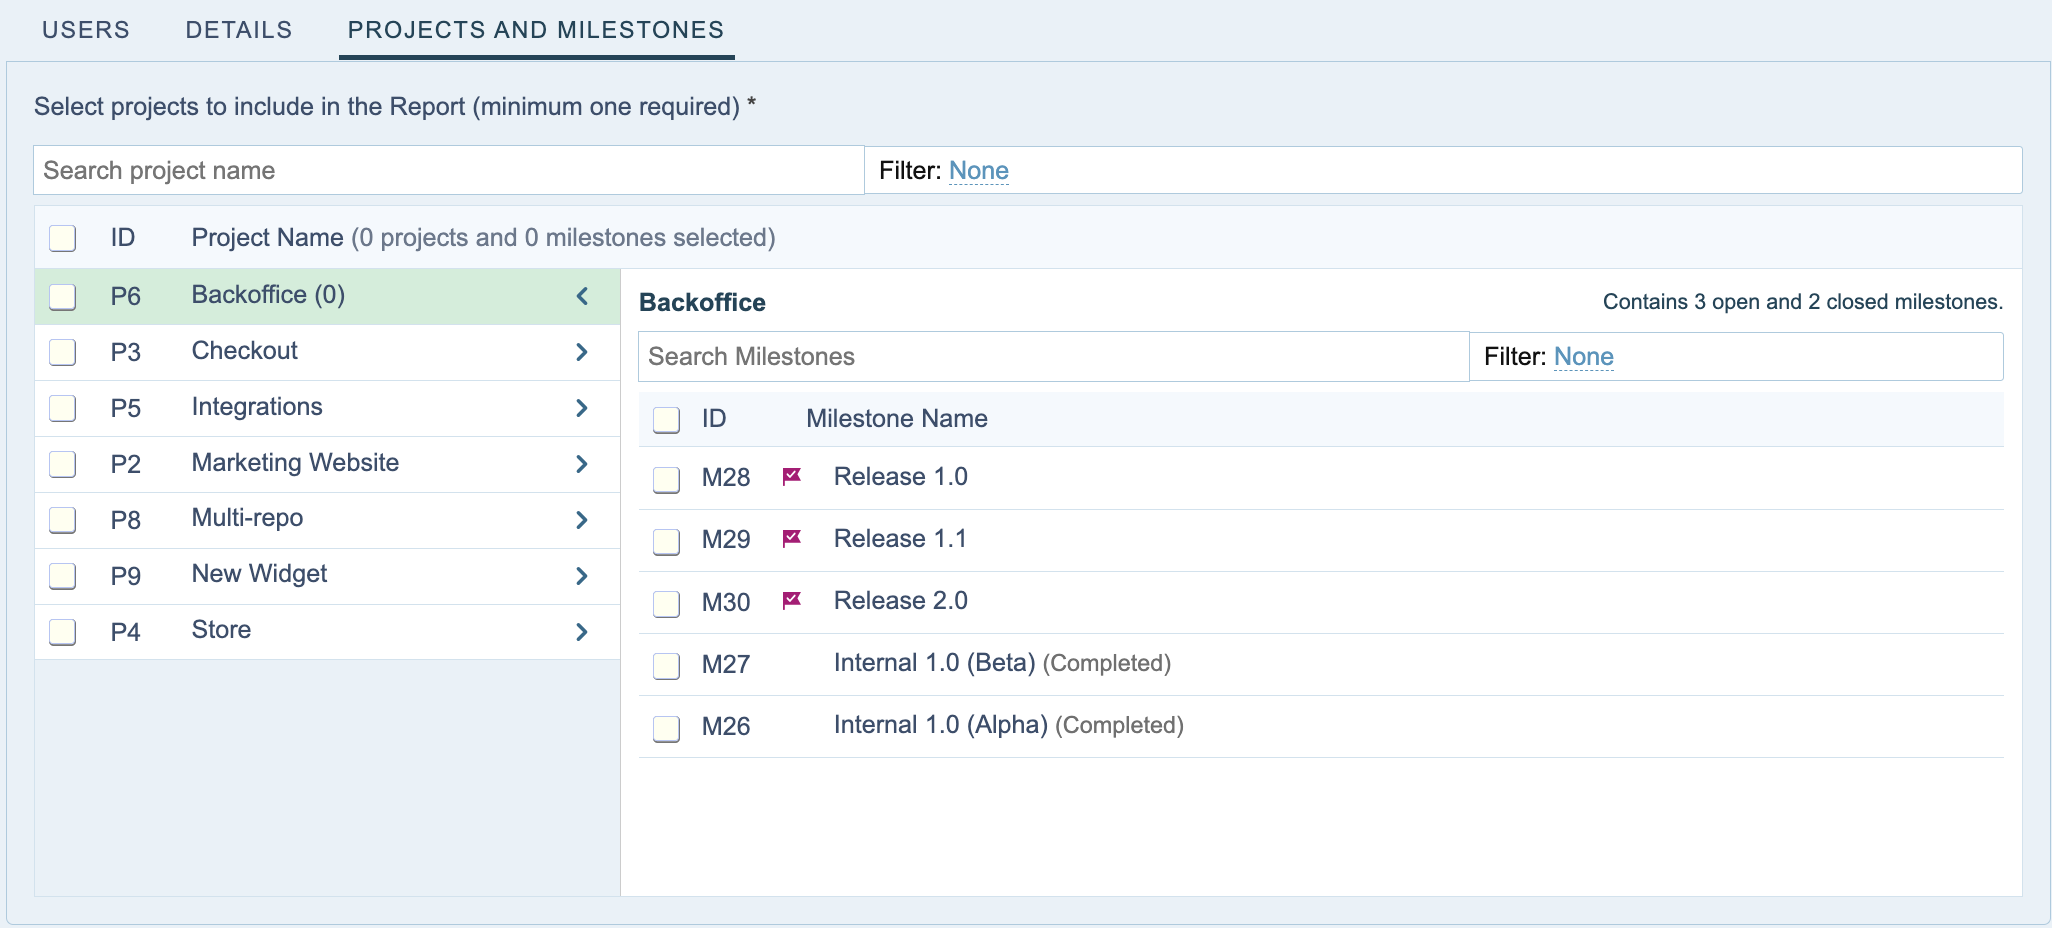Click the milestone Filter None link
The width and height of the screenshot is (2052, 928).
[x=1583, y=357]
